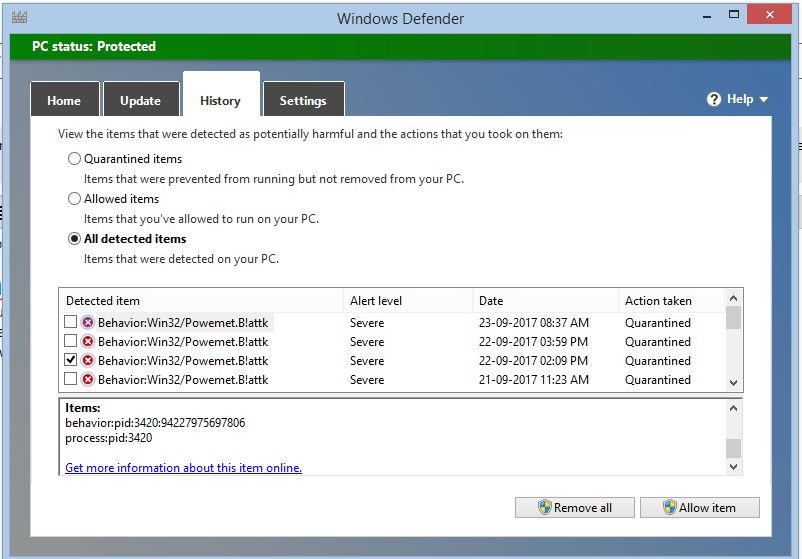Click the PC status: Protected banner text
This screenshot has width=802, height=559.
click(x=94, y=47)
